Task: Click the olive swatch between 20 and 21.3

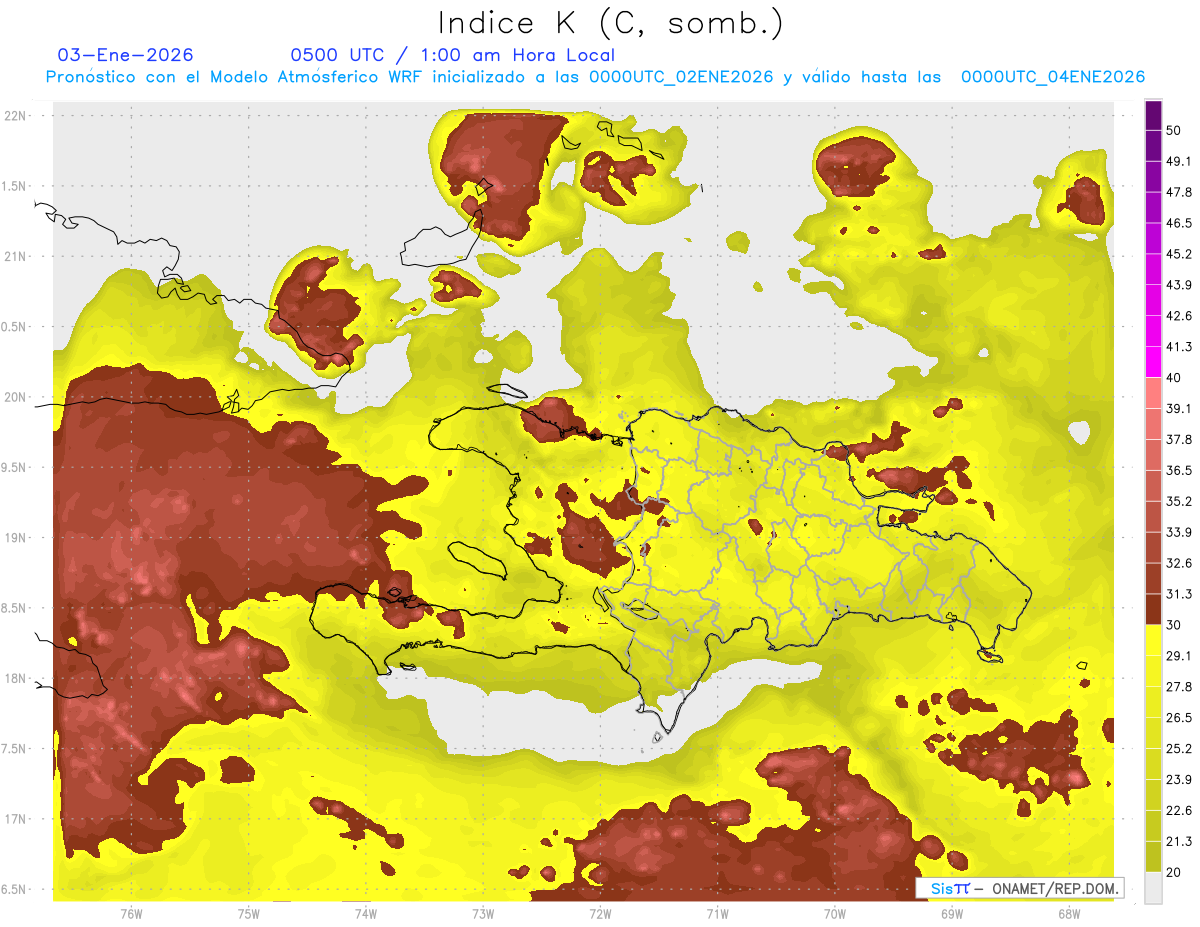Action: point(1153,857)
